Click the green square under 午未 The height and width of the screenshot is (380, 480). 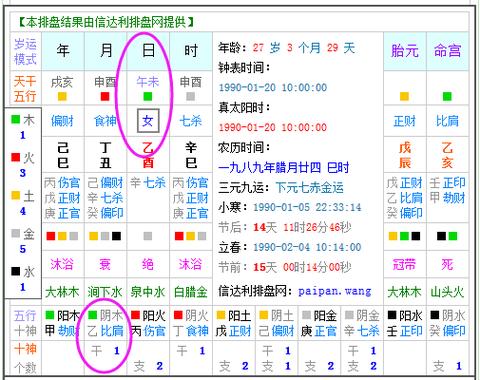coord(148,96)
